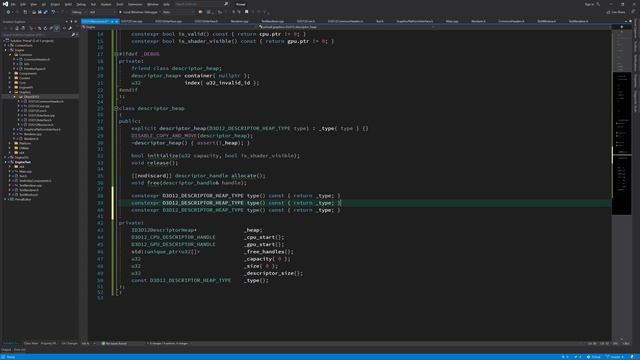
Task: Open the descriptor_heap type navigation dropdown
Action: (346, 27)
